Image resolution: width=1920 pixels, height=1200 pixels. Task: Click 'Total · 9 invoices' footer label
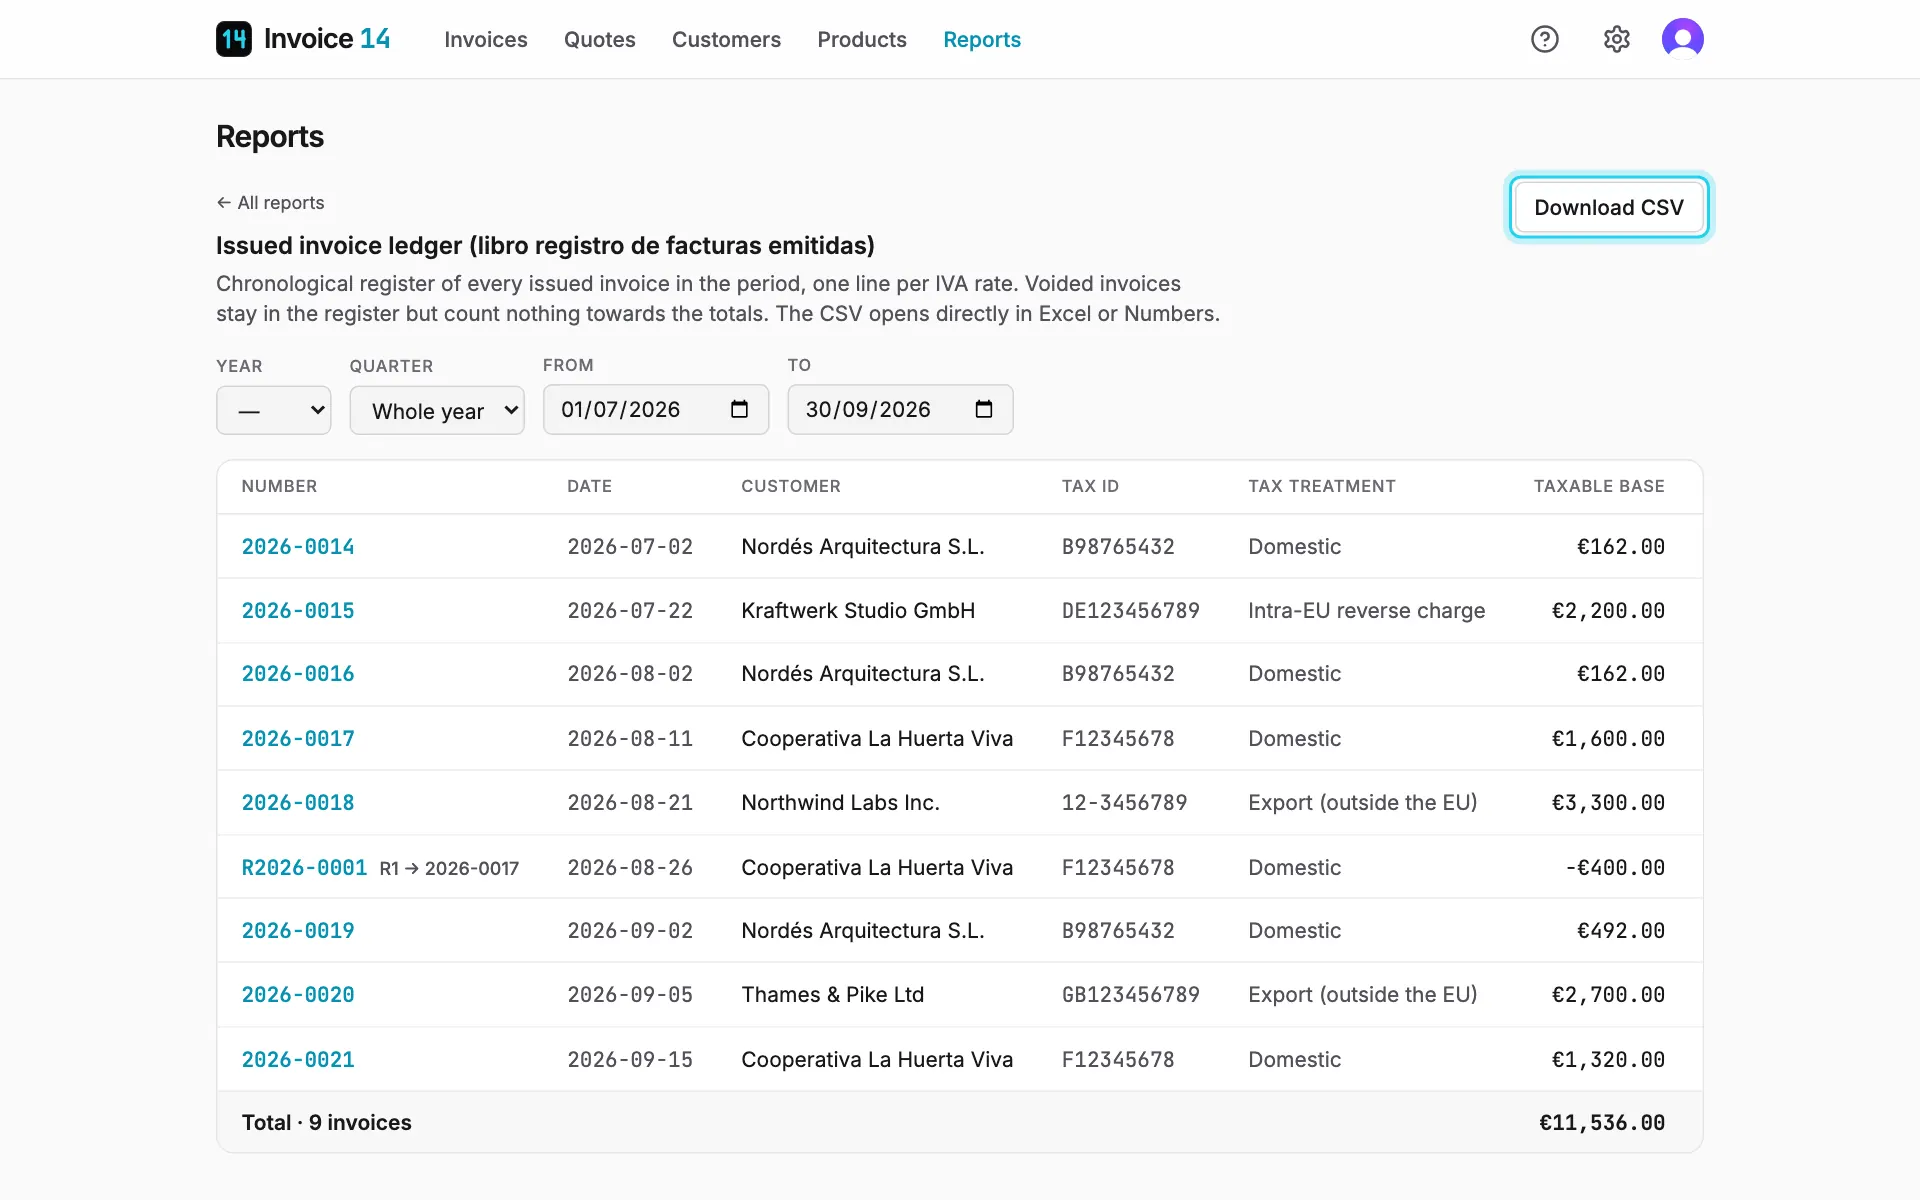click(x=326, y=1122)
